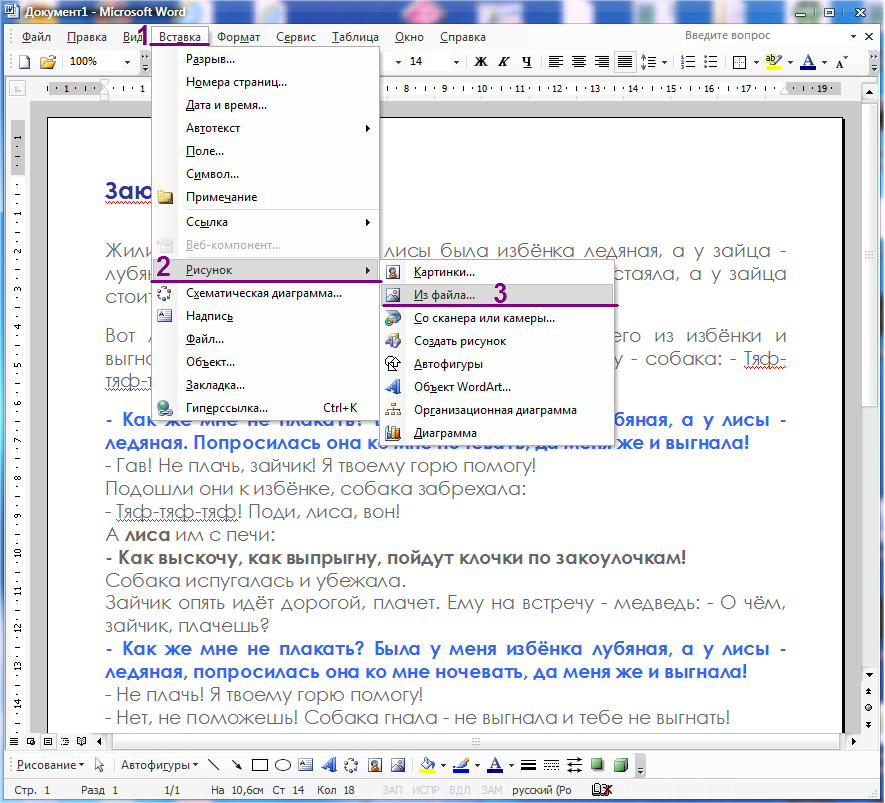The height and width of the screenshot is (803, 885).
Task: Click the grow font icon
Action: pyautogui.click(x=842, y=62)
